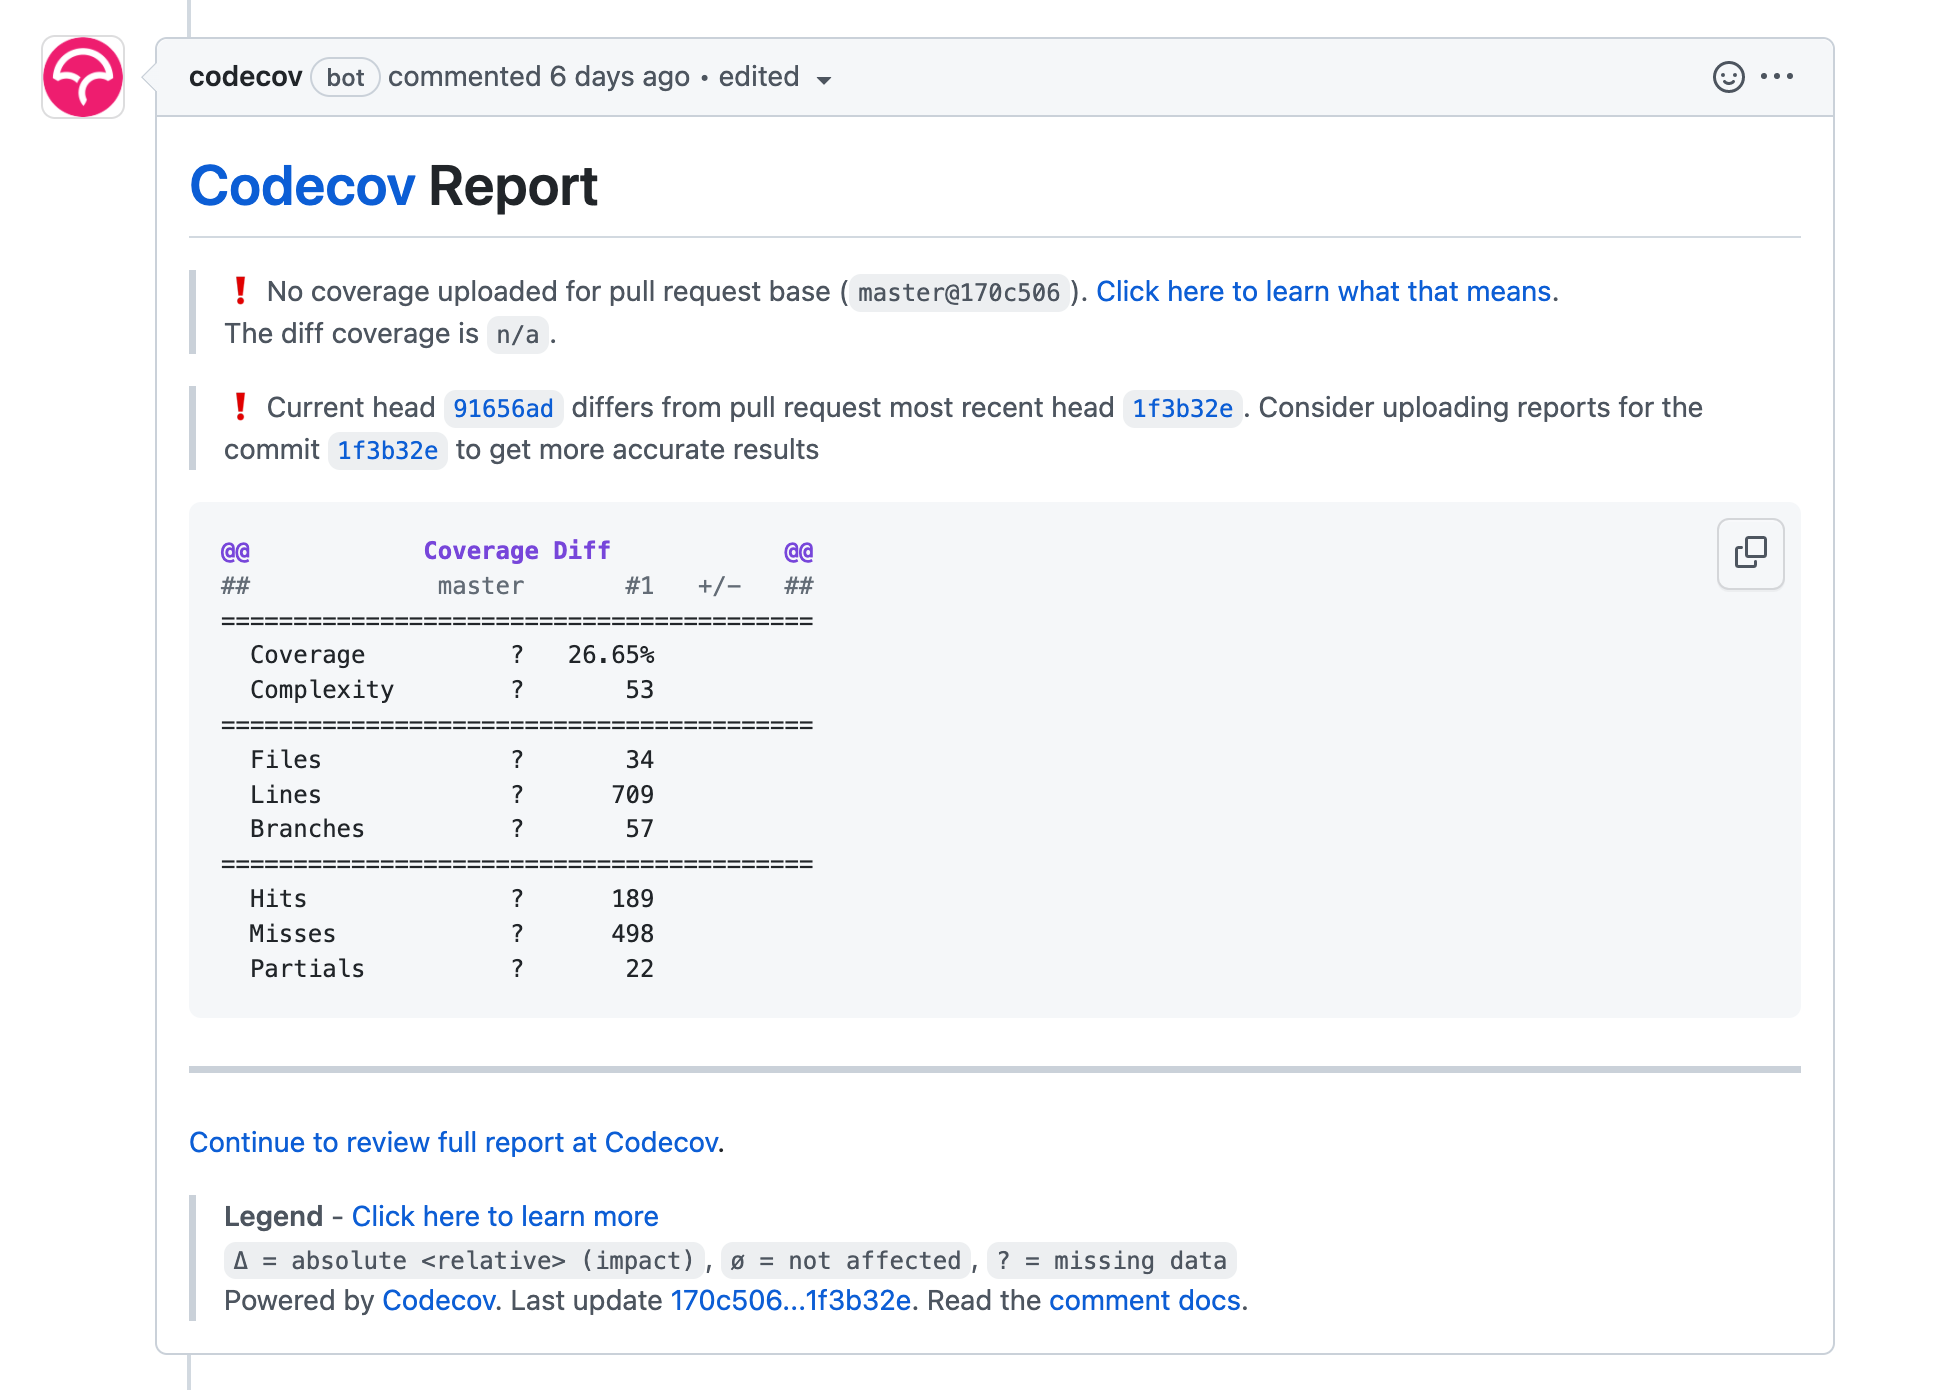Click the codecov author name
Screen dimensions: 1948x1390
pyautogui.click(x=245, y=77)
